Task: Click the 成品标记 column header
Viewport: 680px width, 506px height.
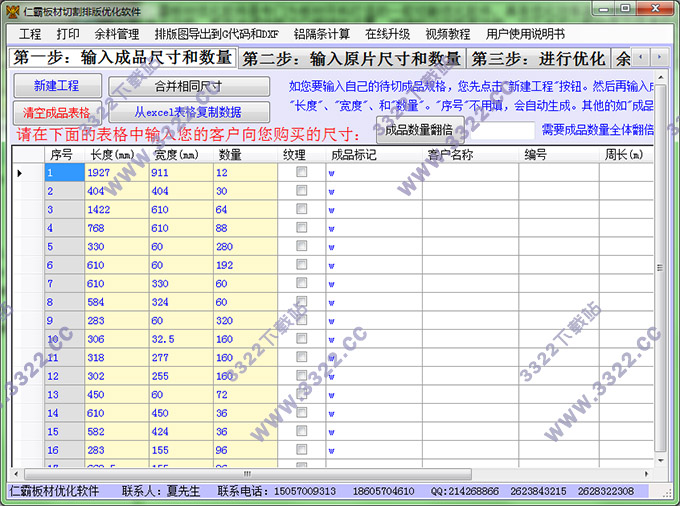Action: point(374,154)
